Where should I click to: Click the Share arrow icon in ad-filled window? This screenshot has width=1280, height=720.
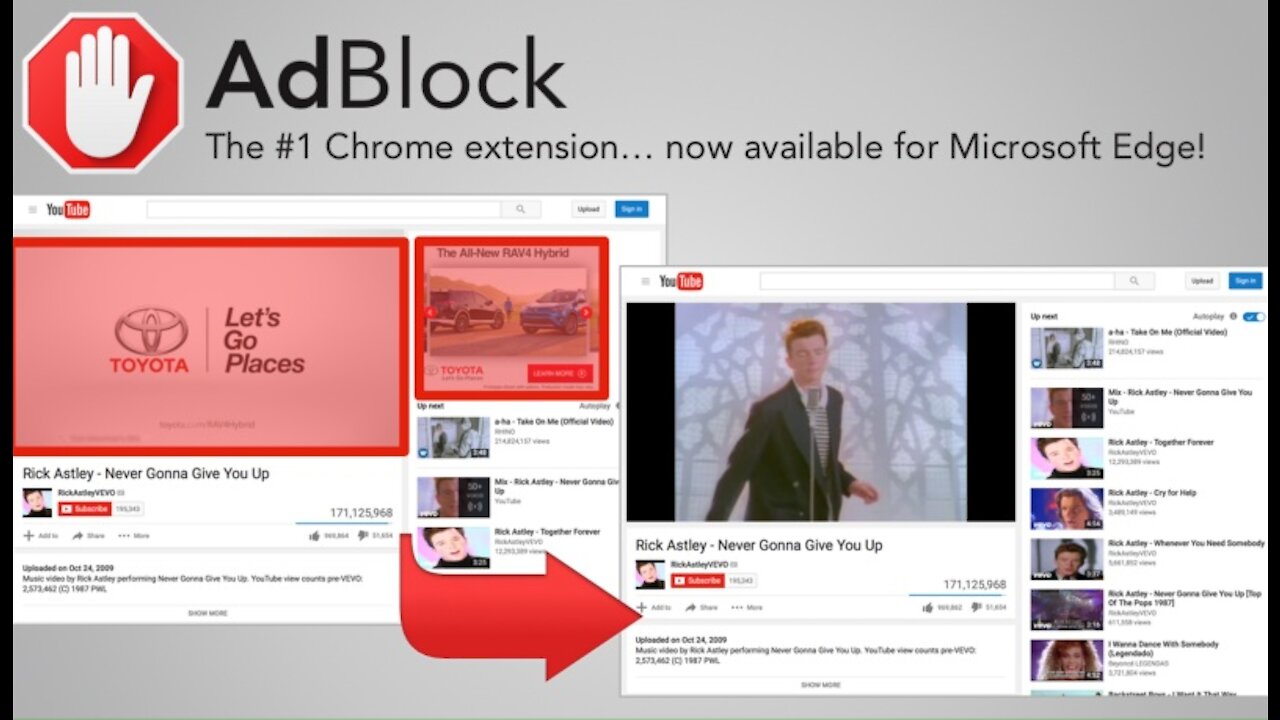click(x=79, y=535)
